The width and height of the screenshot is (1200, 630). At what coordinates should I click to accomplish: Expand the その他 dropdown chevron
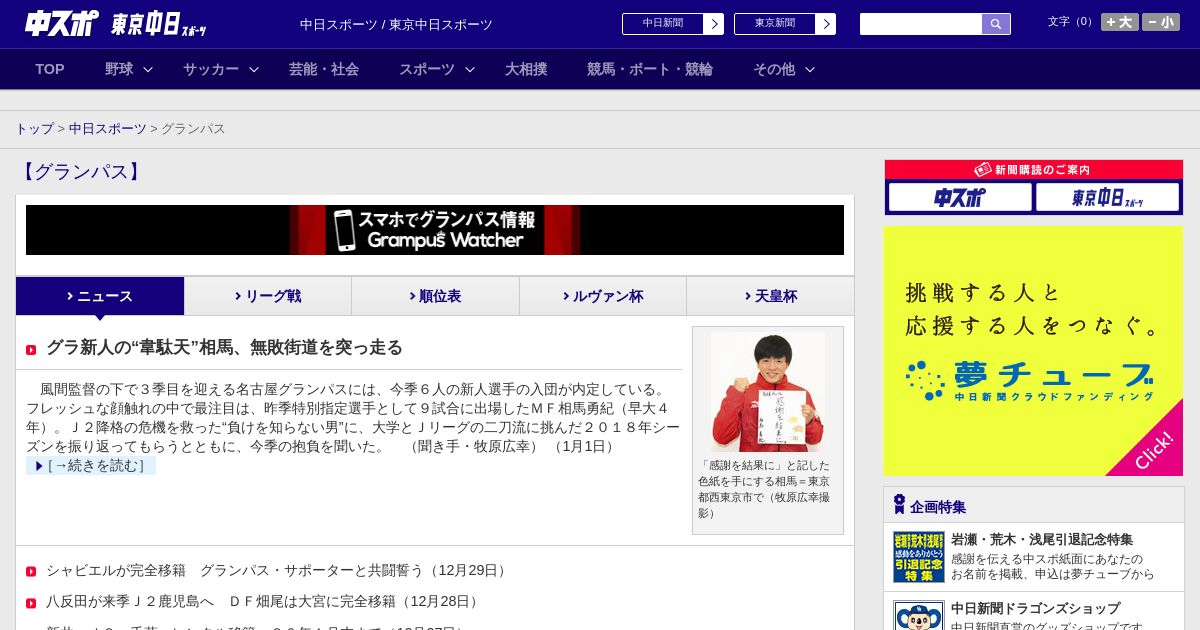(810, 69)
